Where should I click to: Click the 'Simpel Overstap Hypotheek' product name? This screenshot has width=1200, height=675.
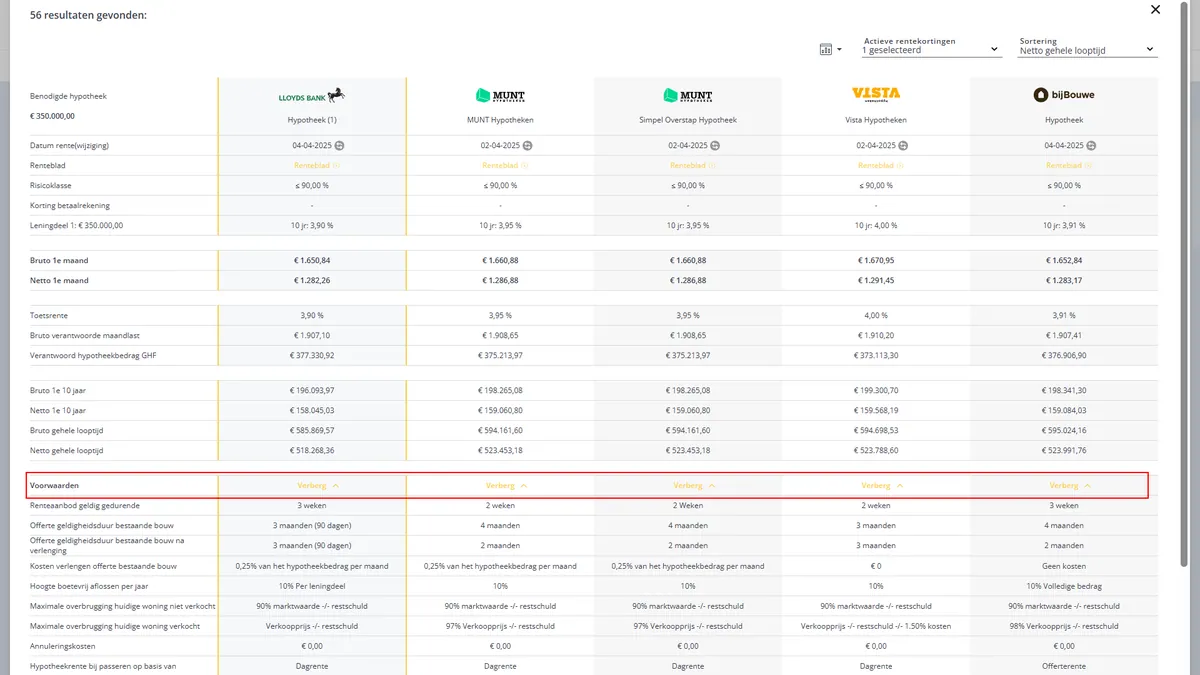click(x=688, y=120)
